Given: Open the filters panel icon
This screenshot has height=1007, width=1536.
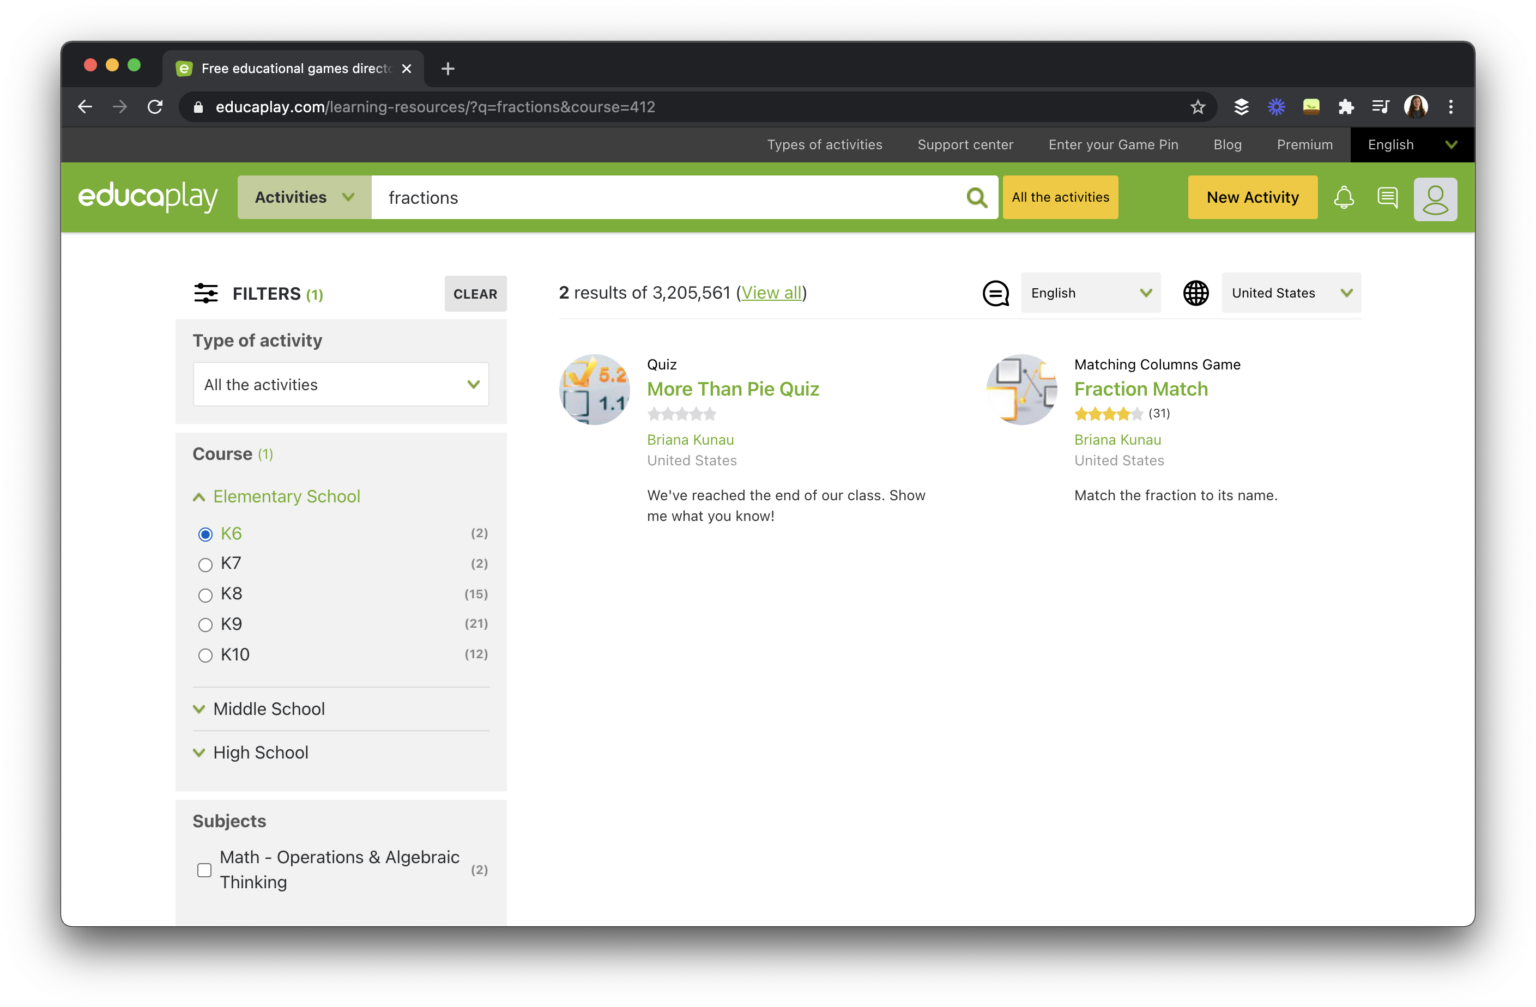Looking at the screenshot, I should [205, 293].
